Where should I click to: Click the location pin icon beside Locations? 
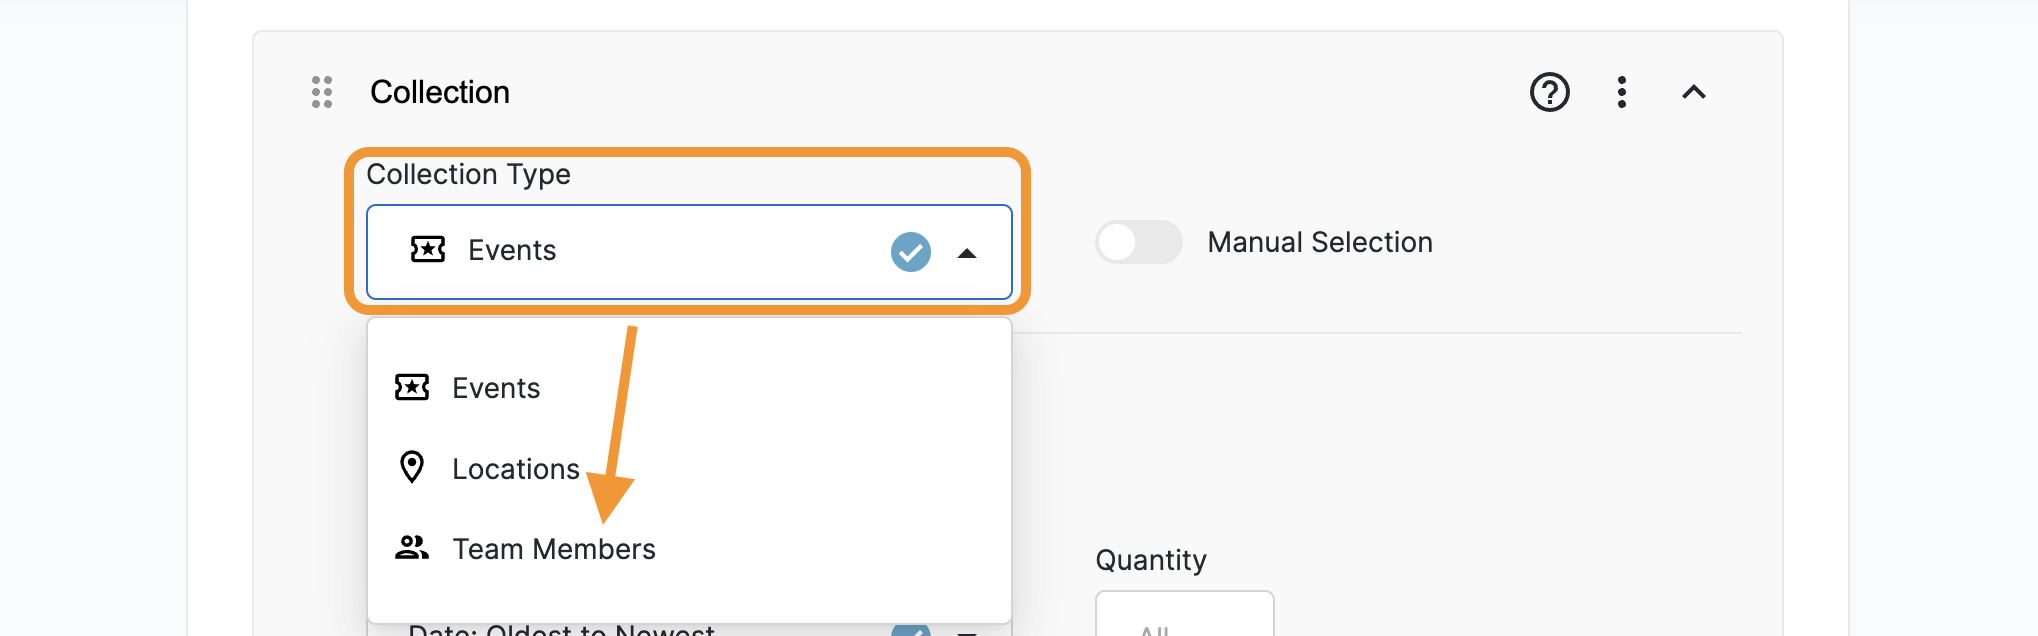pyautogui.click(x=412, y=467)
